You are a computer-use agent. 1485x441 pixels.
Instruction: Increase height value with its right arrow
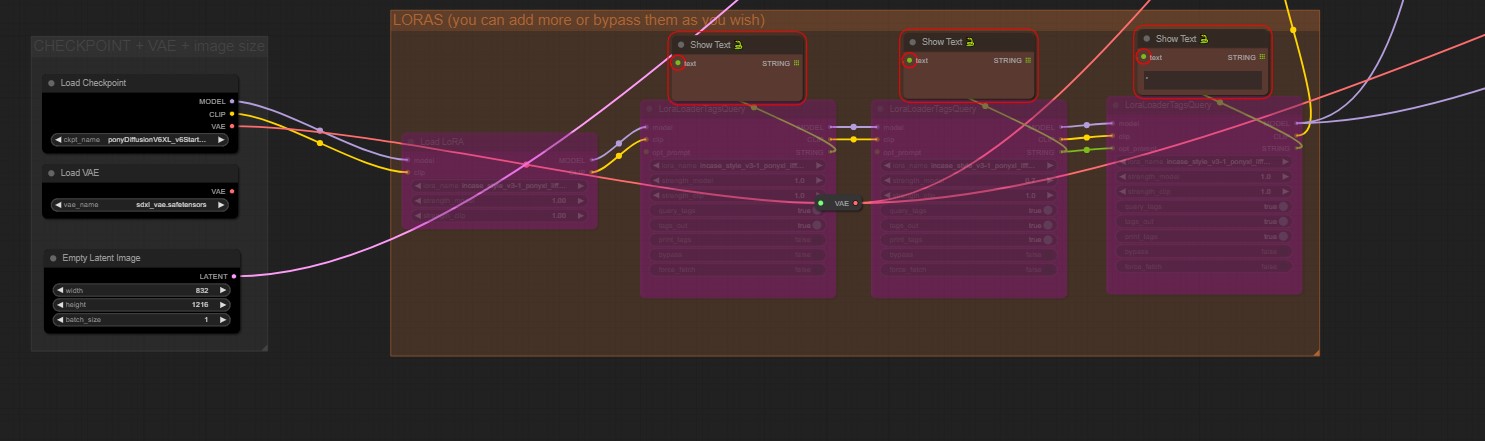(x=222, y=304)
